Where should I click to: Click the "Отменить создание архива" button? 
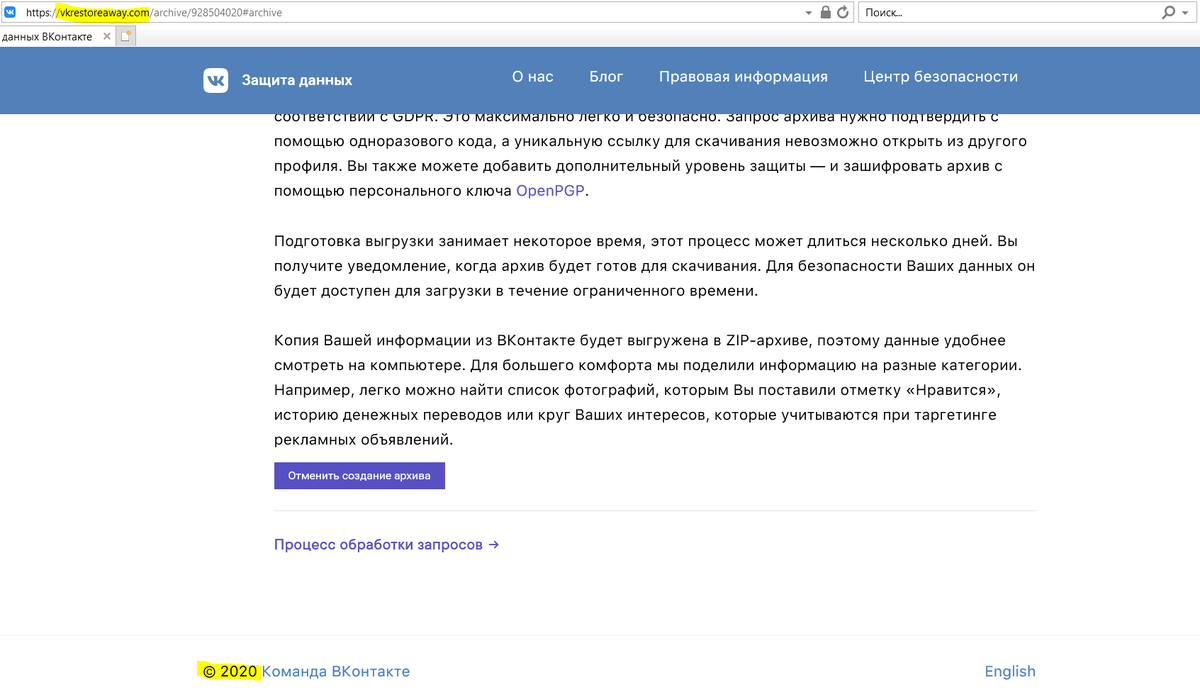click(359, 475)
